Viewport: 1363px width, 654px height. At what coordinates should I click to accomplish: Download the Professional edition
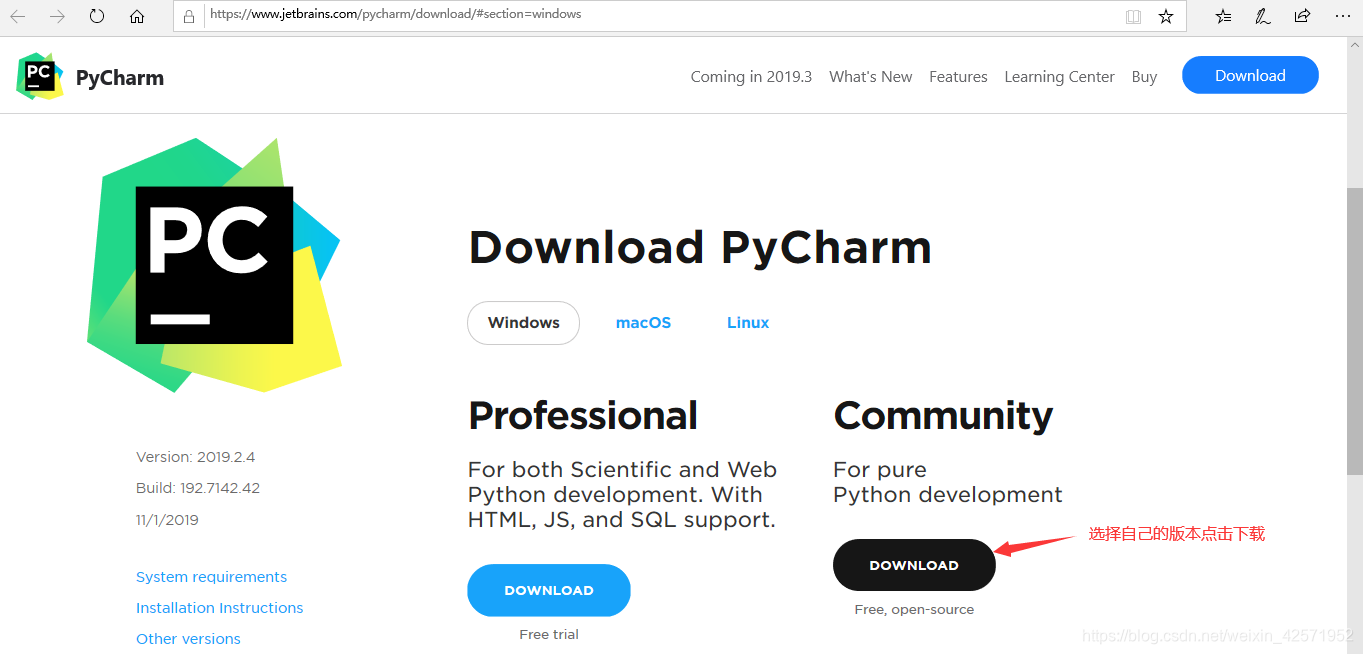549,590
